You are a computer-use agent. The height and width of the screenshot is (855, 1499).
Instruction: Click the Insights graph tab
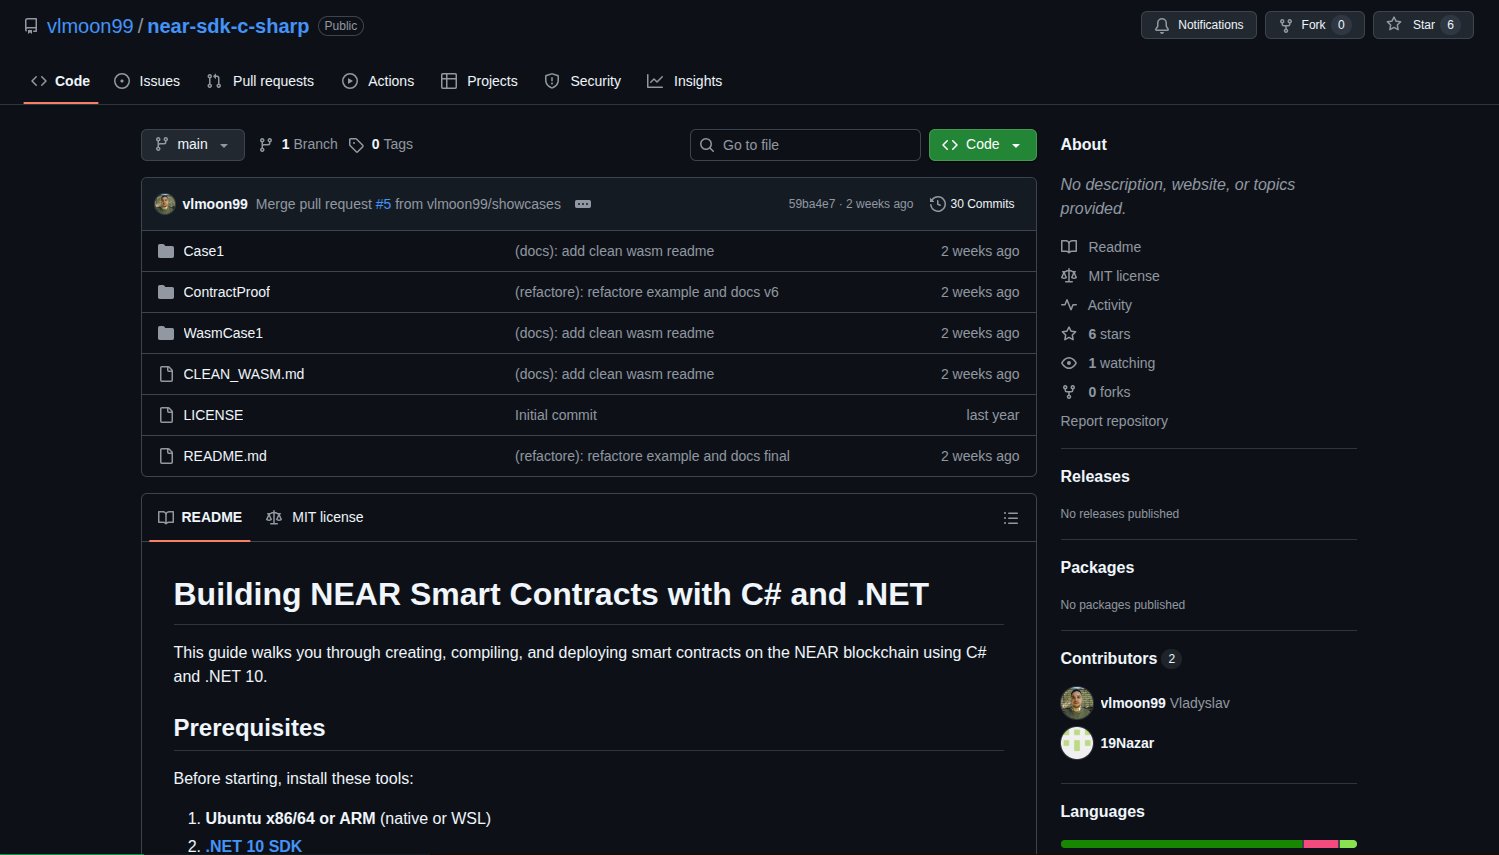point(684,81)
